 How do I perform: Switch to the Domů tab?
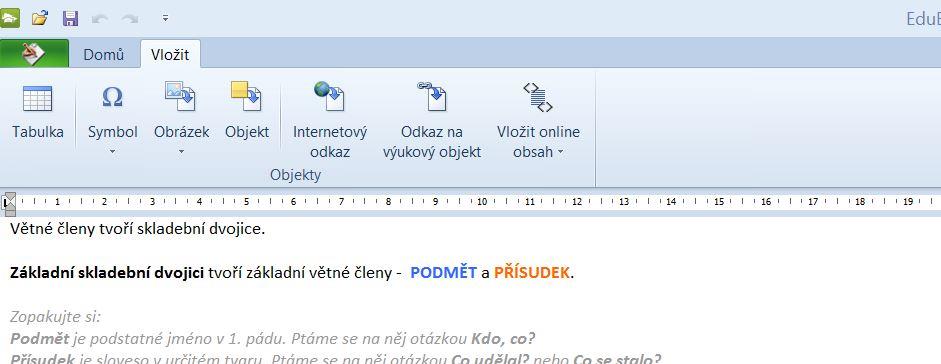tap(104, 55)
